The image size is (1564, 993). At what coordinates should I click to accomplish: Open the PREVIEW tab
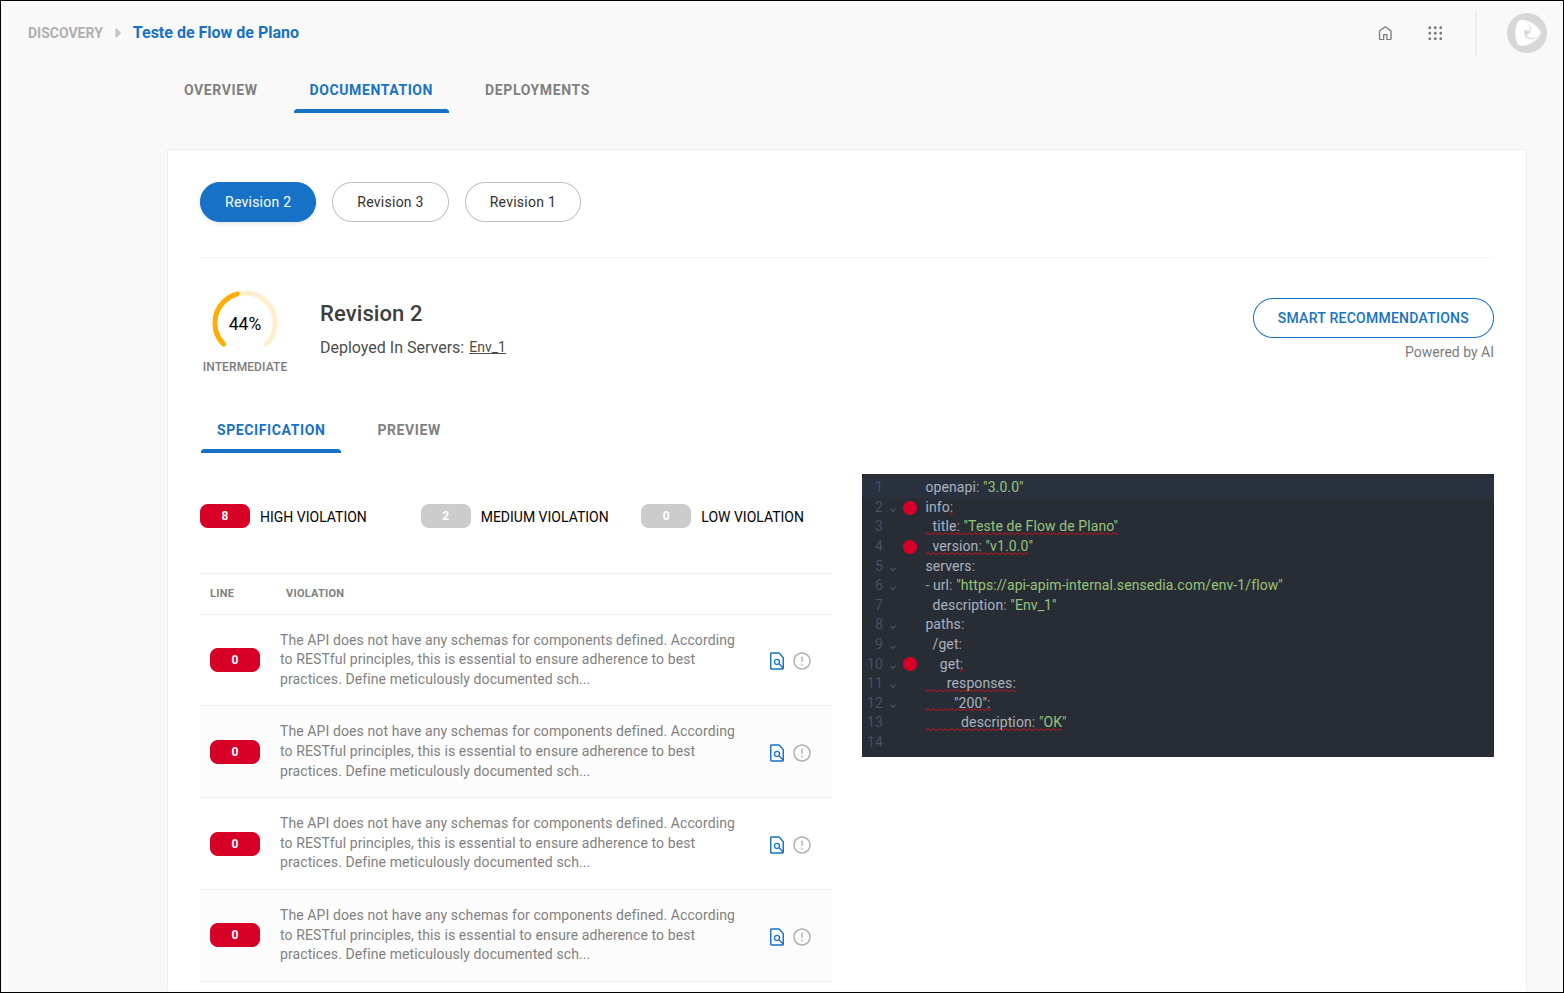click(x=408, y=429)
